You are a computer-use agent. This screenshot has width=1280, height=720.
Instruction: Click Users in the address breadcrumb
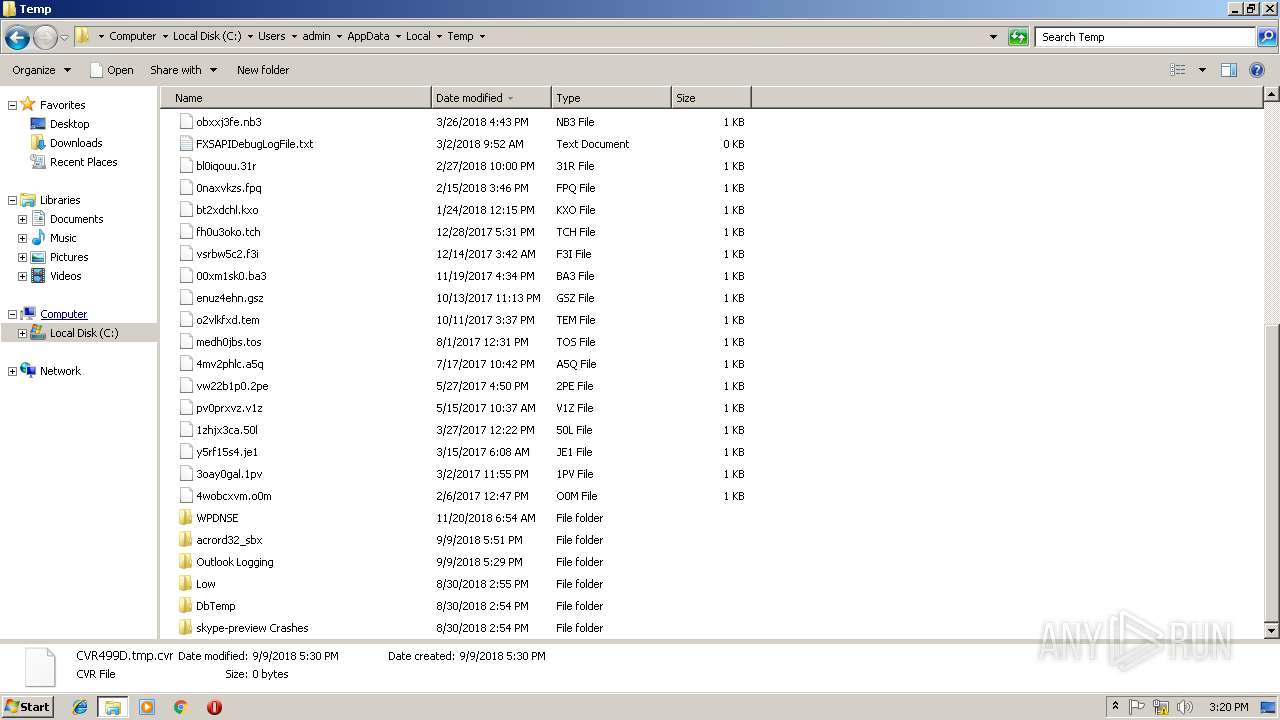[271, 36]
